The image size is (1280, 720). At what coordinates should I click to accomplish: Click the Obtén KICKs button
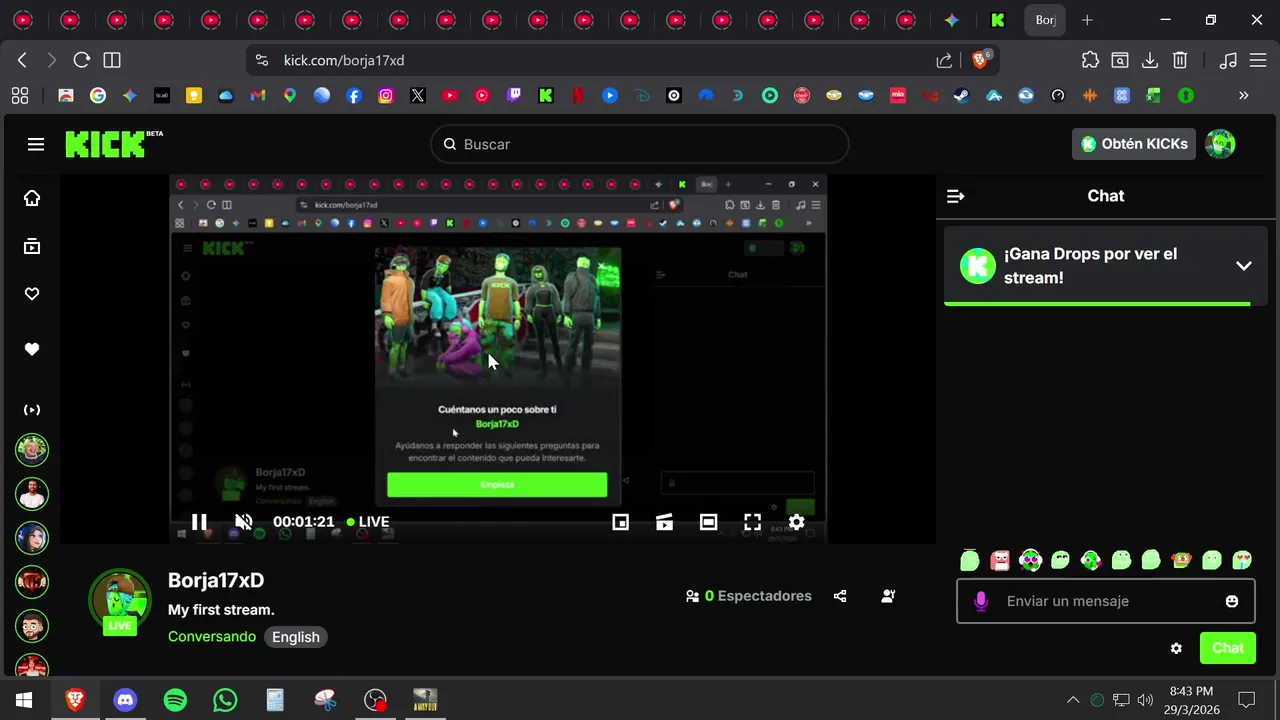[1134, 144]
